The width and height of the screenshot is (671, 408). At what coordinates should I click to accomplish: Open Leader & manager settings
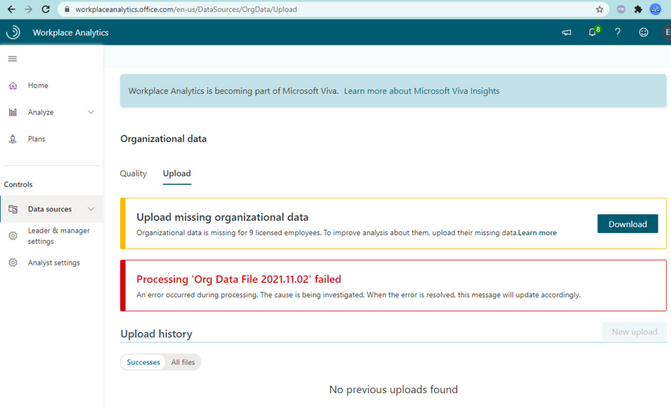pyautogui.click(x=59, y=236)
